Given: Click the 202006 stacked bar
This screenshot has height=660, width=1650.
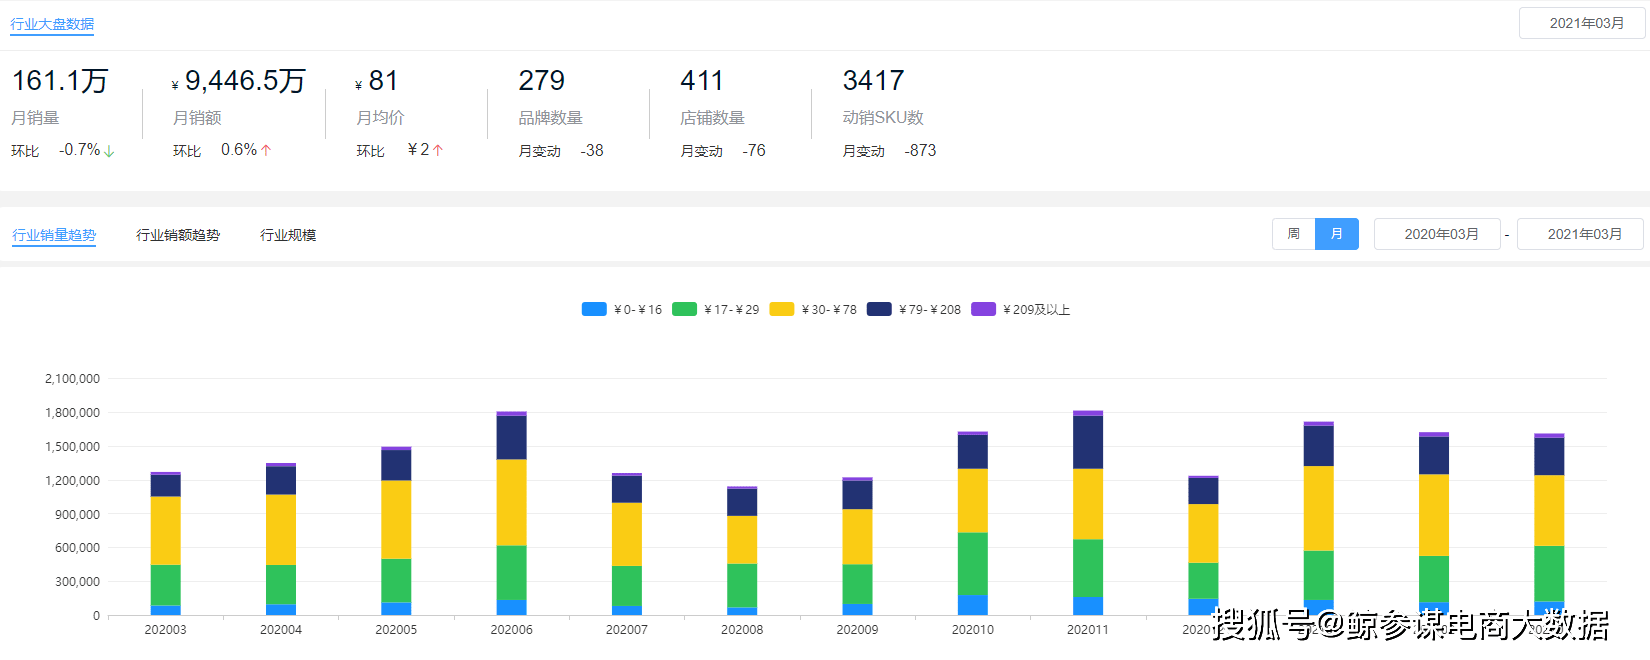Looking at the screenshot, I should (511, 514).
